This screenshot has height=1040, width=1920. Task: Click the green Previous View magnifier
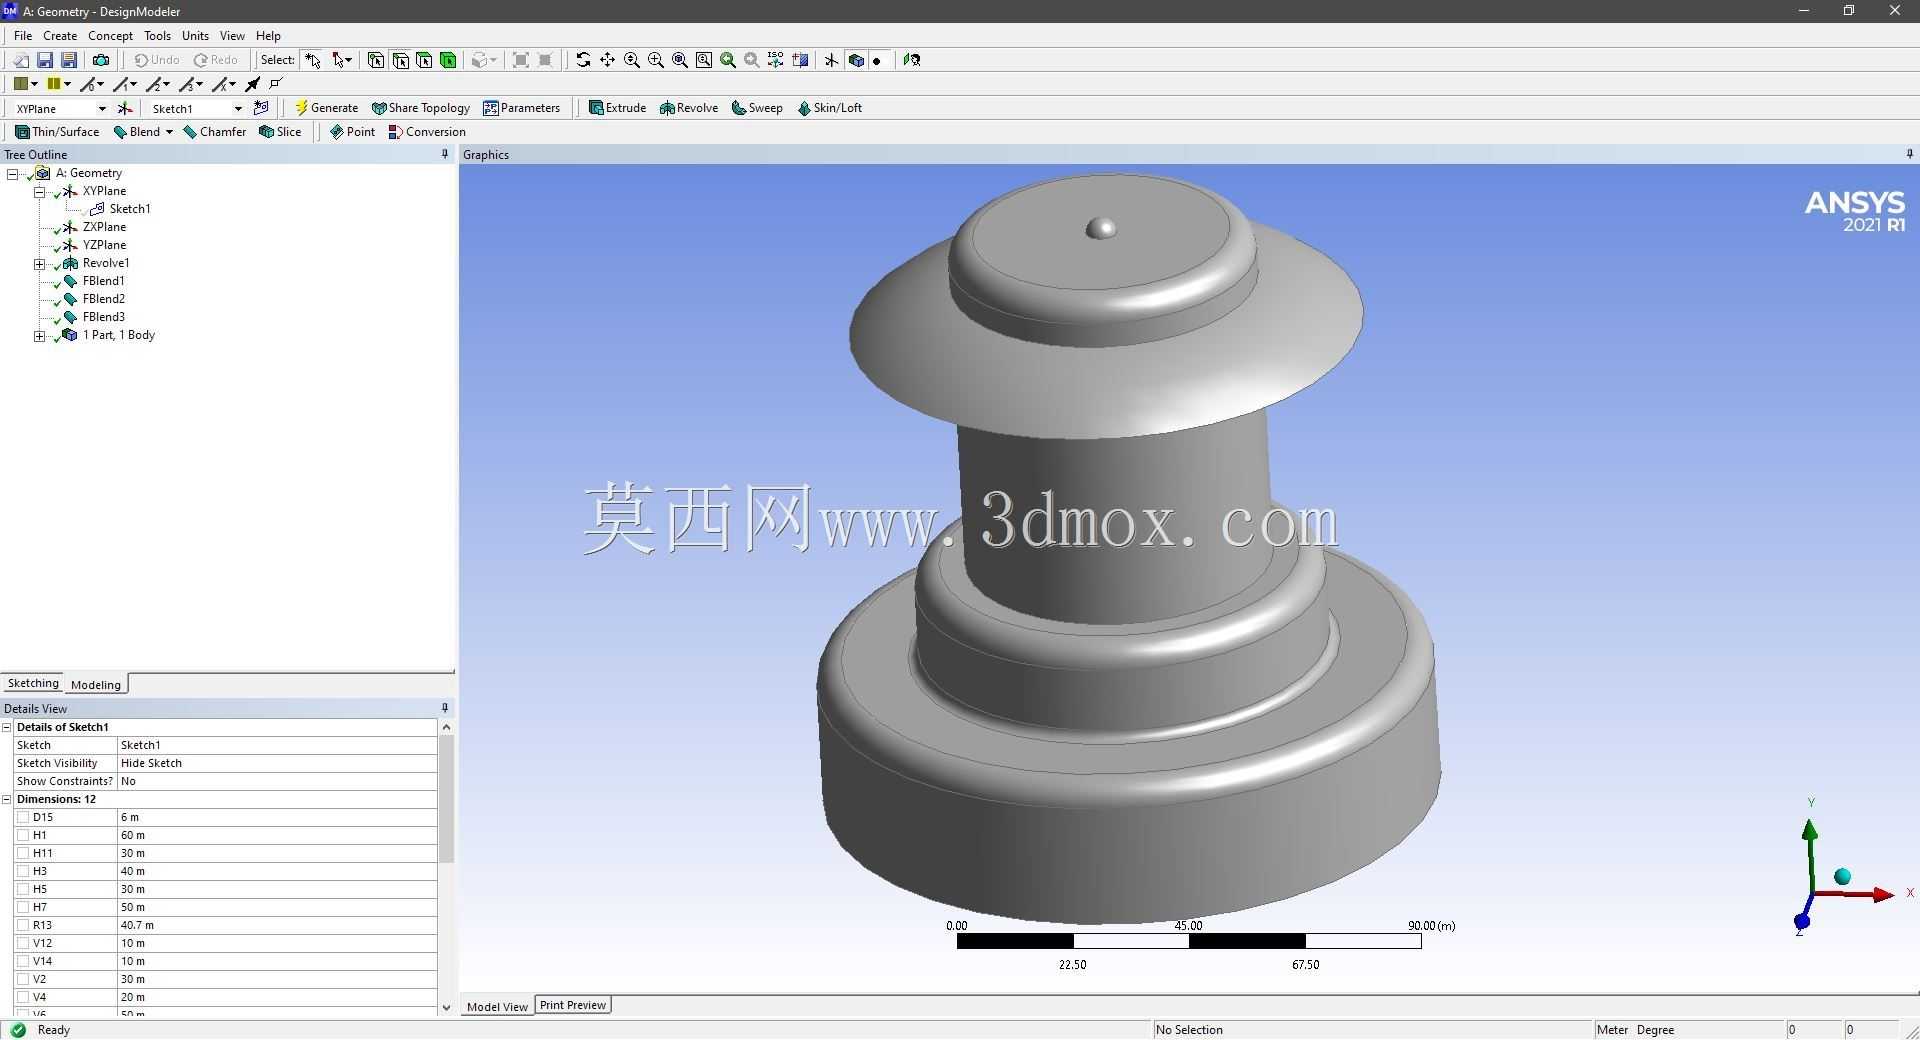pyautogui.click(x=728, y=60)
